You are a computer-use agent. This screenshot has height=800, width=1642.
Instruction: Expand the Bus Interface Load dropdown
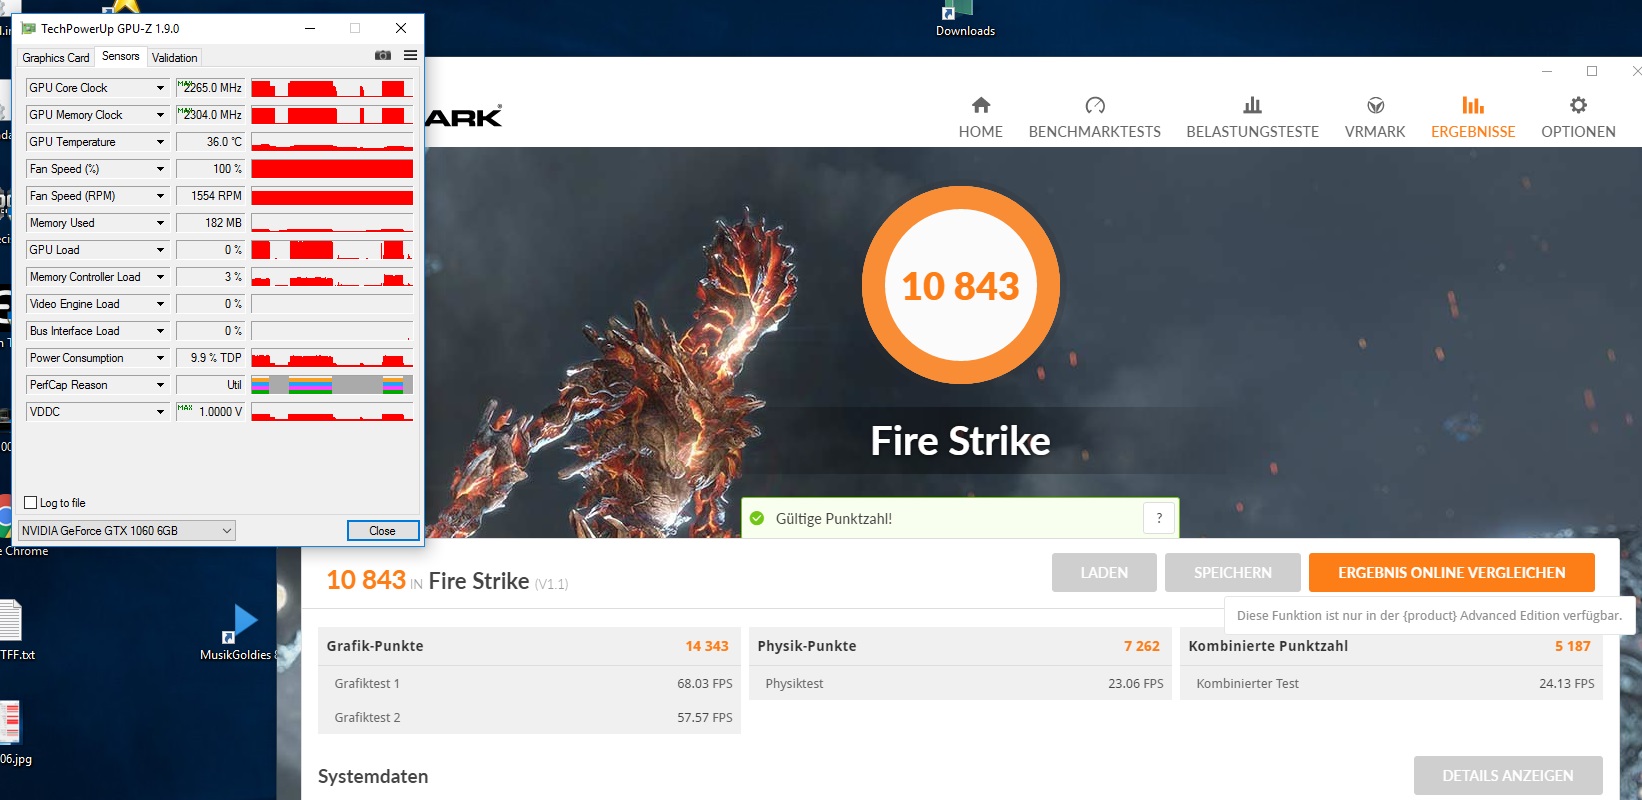click(x=160, y=331)
